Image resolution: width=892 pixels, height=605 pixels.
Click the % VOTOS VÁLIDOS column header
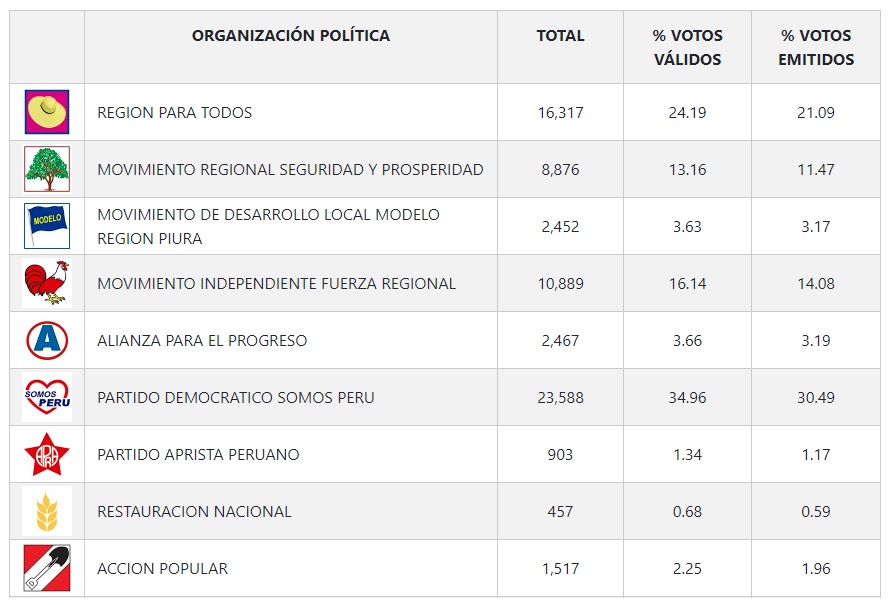click(x=687, y=47)
